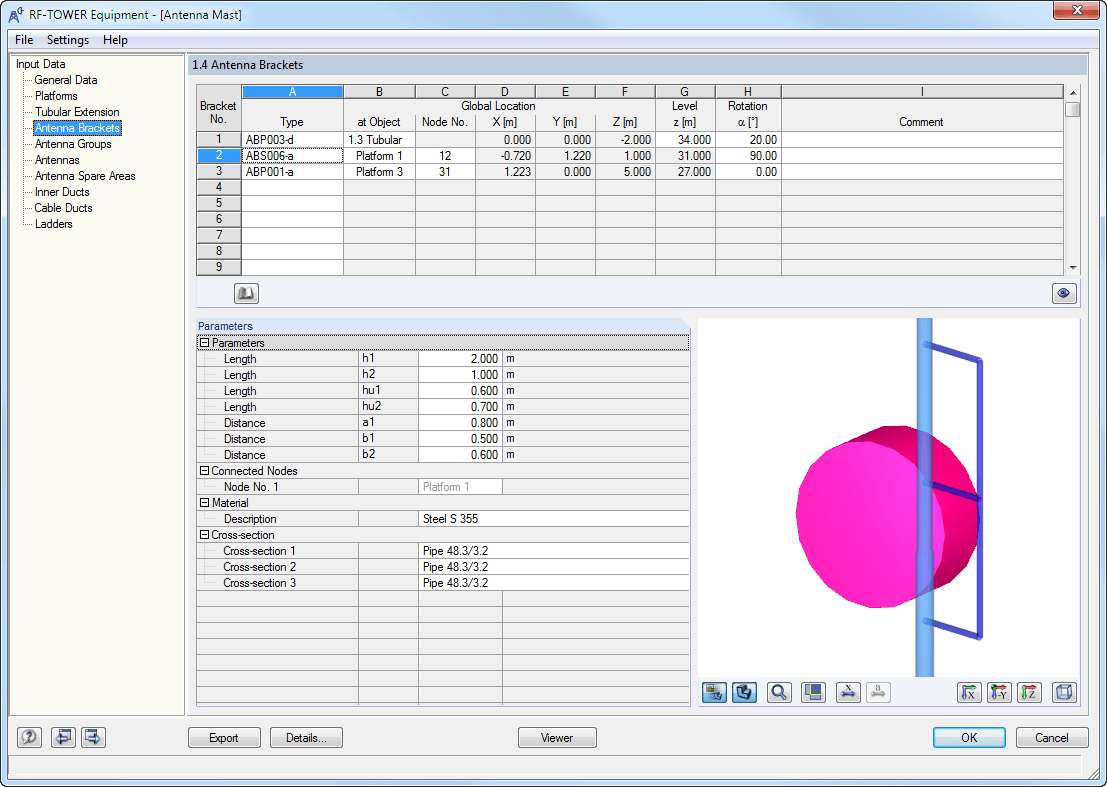View the model along -Y axis
This screenshot has height=787, width=1107.
click(999, 692)
